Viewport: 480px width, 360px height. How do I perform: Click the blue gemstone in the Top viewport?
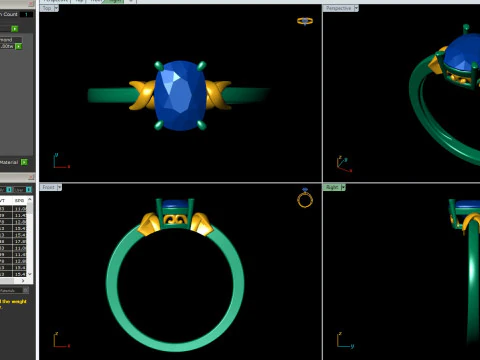click(179, 96)
